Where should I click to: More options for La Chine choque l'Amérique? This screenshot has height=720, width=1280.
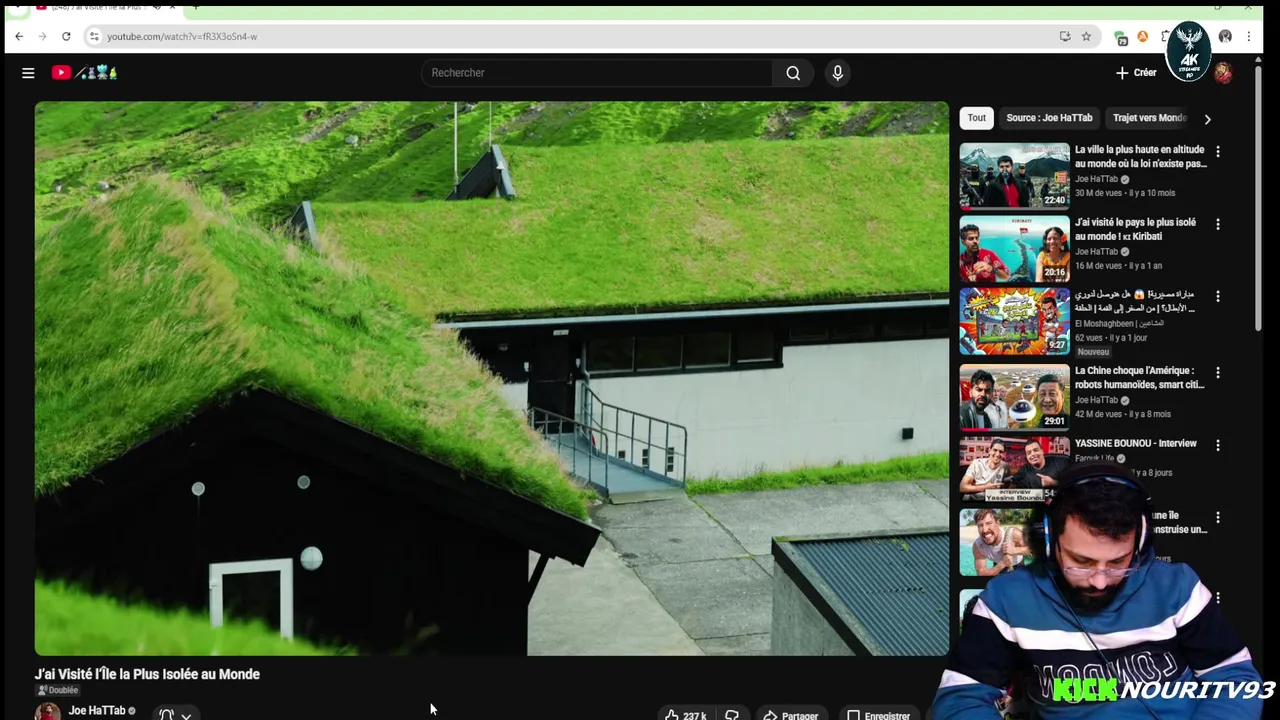[x=1218, y=371]
